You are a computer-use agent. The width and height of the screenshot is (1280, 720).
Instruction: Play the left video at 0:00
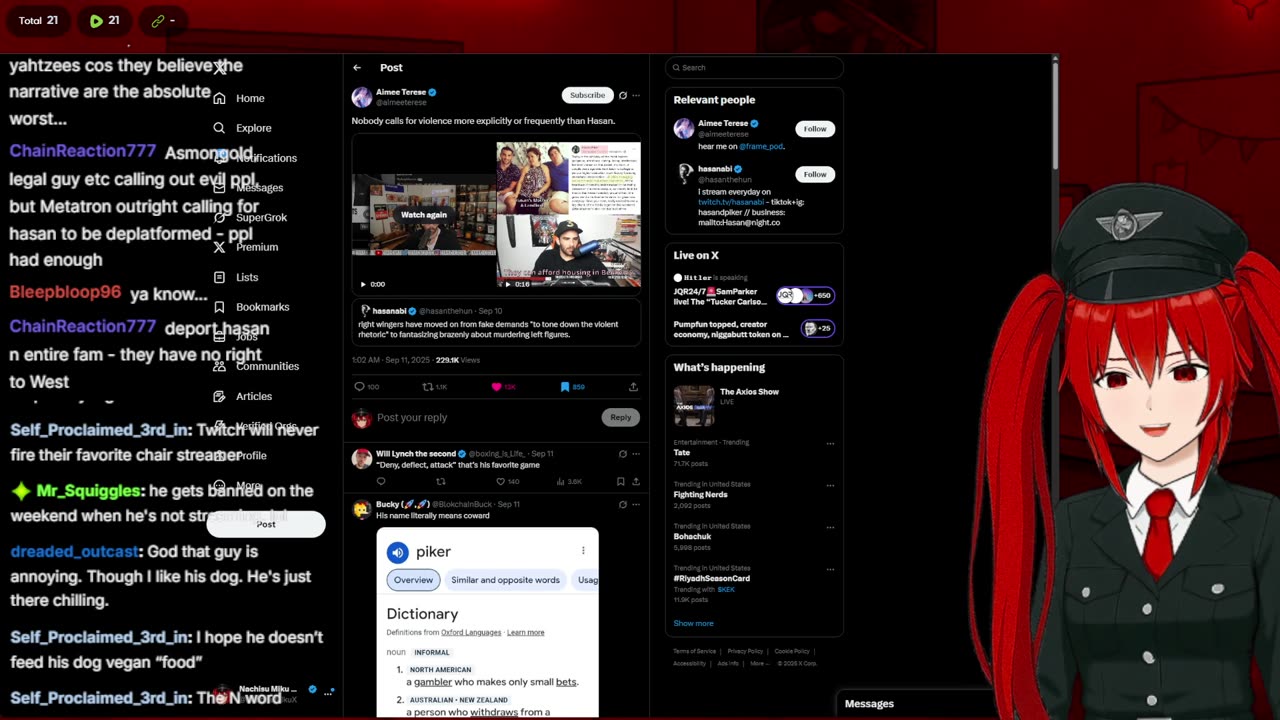click(x=363, y=284)
